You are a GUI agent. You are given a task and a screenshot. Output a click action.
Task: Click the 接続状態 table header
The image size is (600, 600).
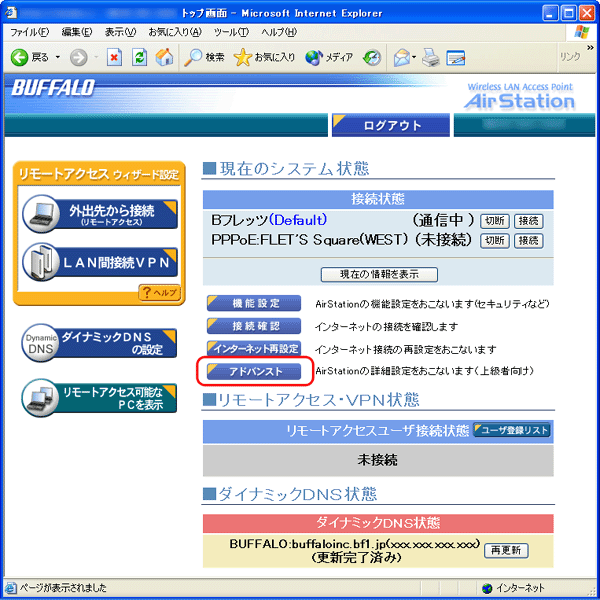click(378, 199)
